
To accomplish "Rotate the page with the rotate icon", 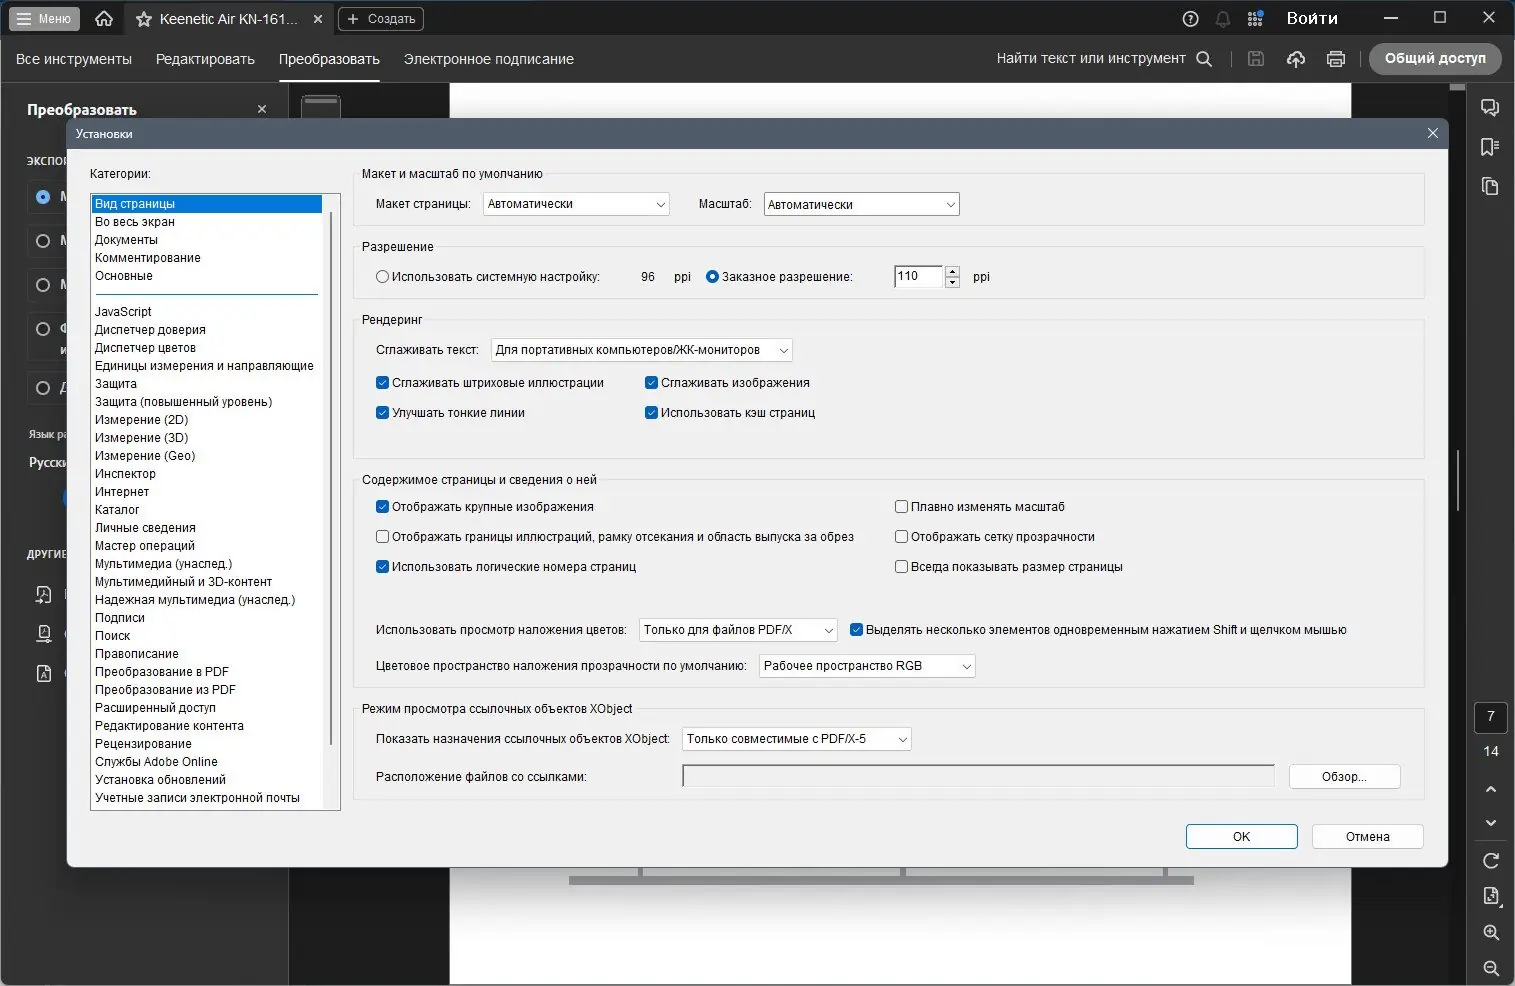I will [1489, 860].
